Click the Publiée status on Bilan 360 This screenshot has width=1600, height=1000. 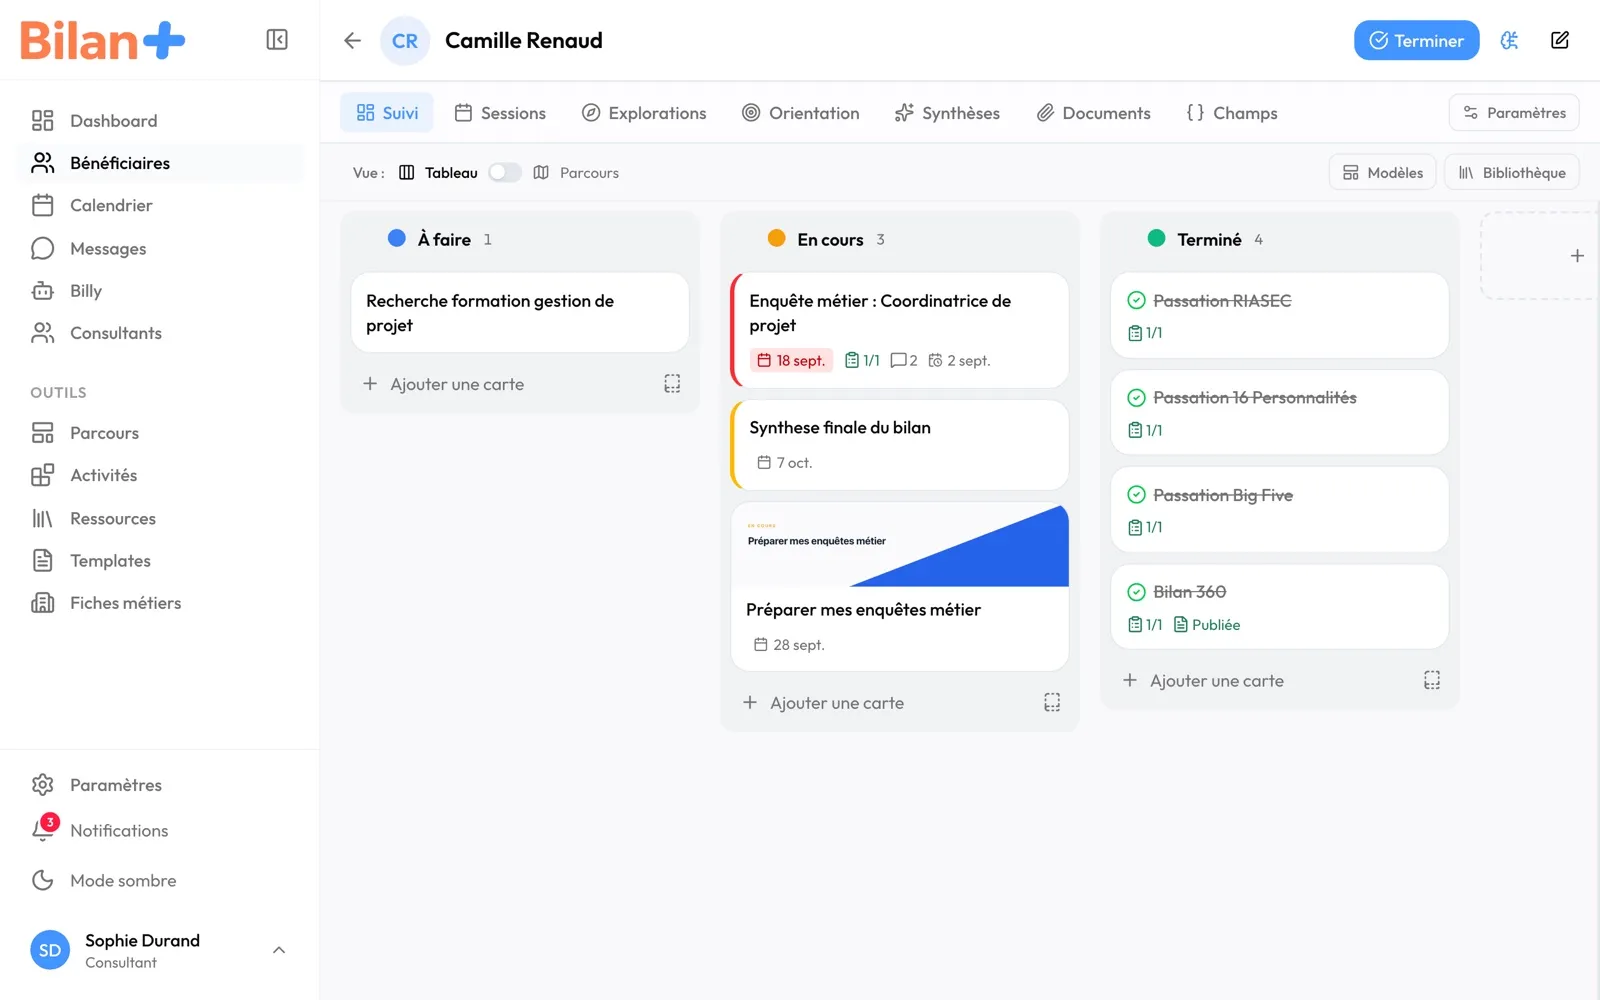point(1206,624)
